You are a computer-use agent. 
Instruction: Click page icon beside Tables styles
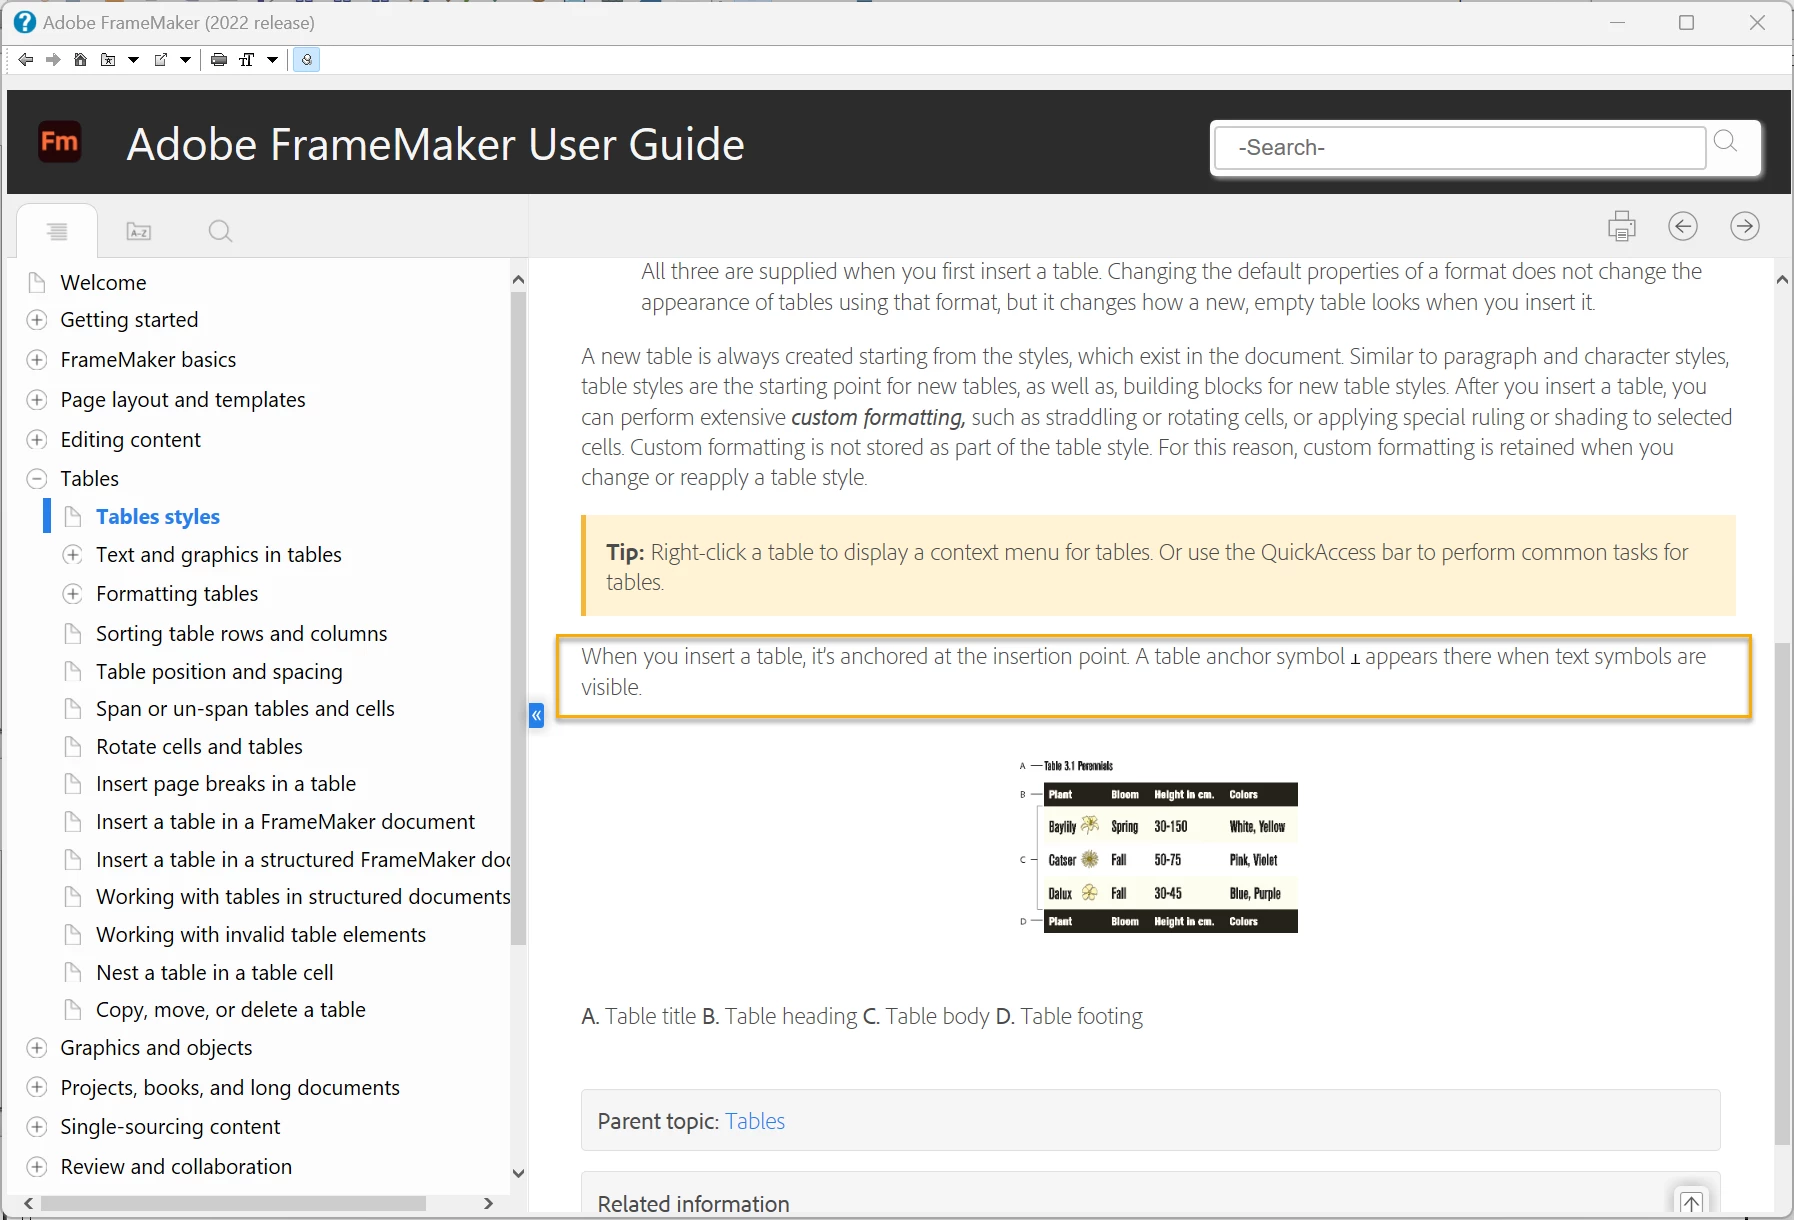72,517
